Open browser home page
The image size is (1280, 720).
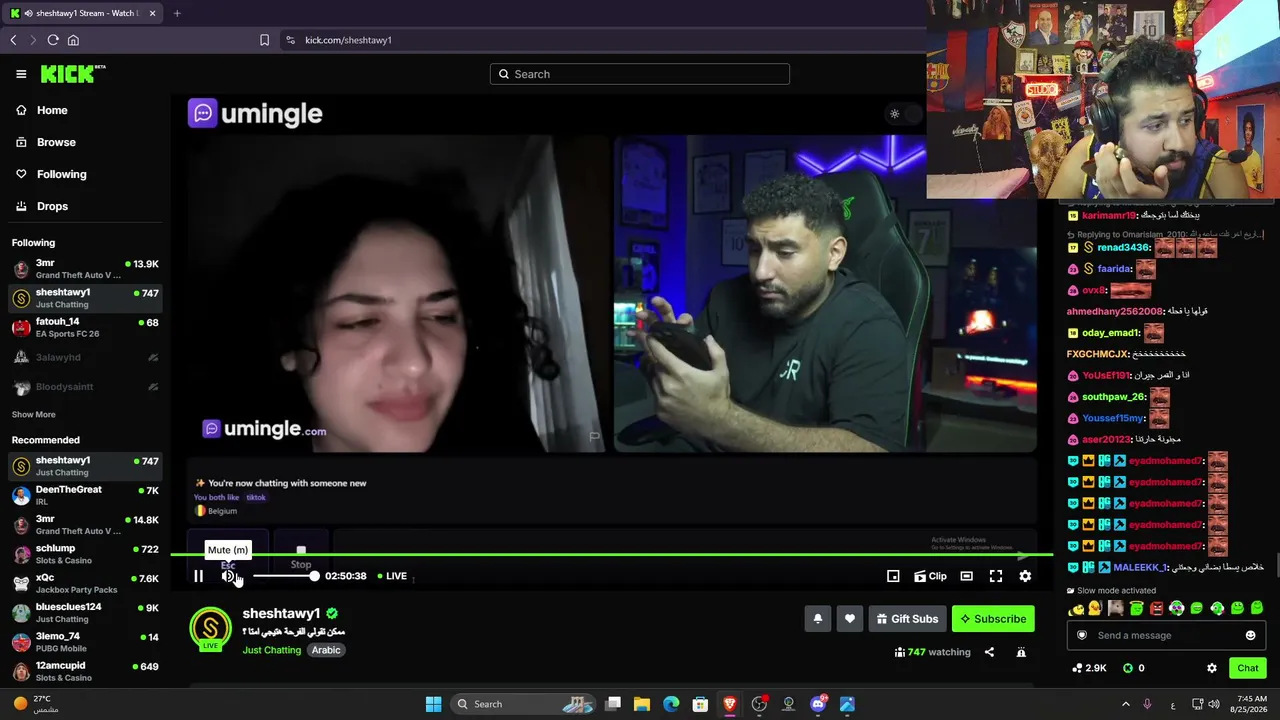[x=73, y=40]
